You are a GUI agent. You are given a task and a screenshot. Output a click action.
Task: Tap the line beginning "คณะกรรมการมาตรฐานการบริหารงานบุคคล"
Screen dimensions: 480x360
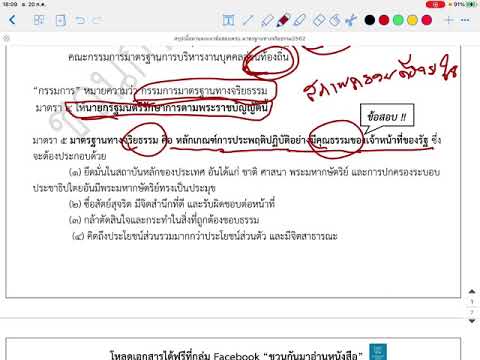point(178,57)
